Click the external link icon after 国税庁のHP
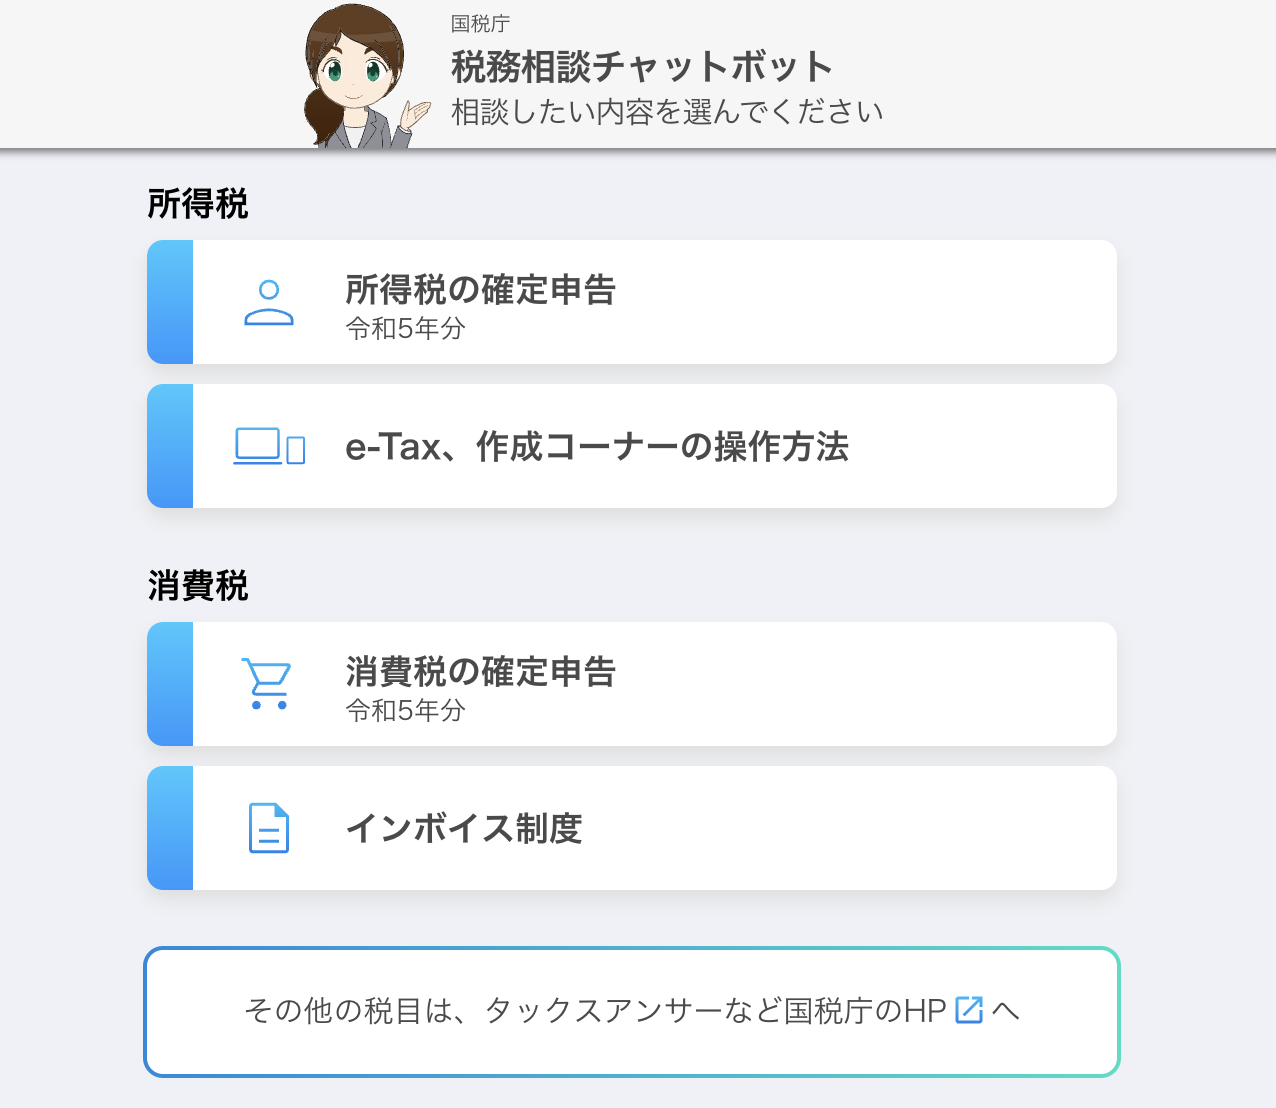 click(x=969, y=1010)
